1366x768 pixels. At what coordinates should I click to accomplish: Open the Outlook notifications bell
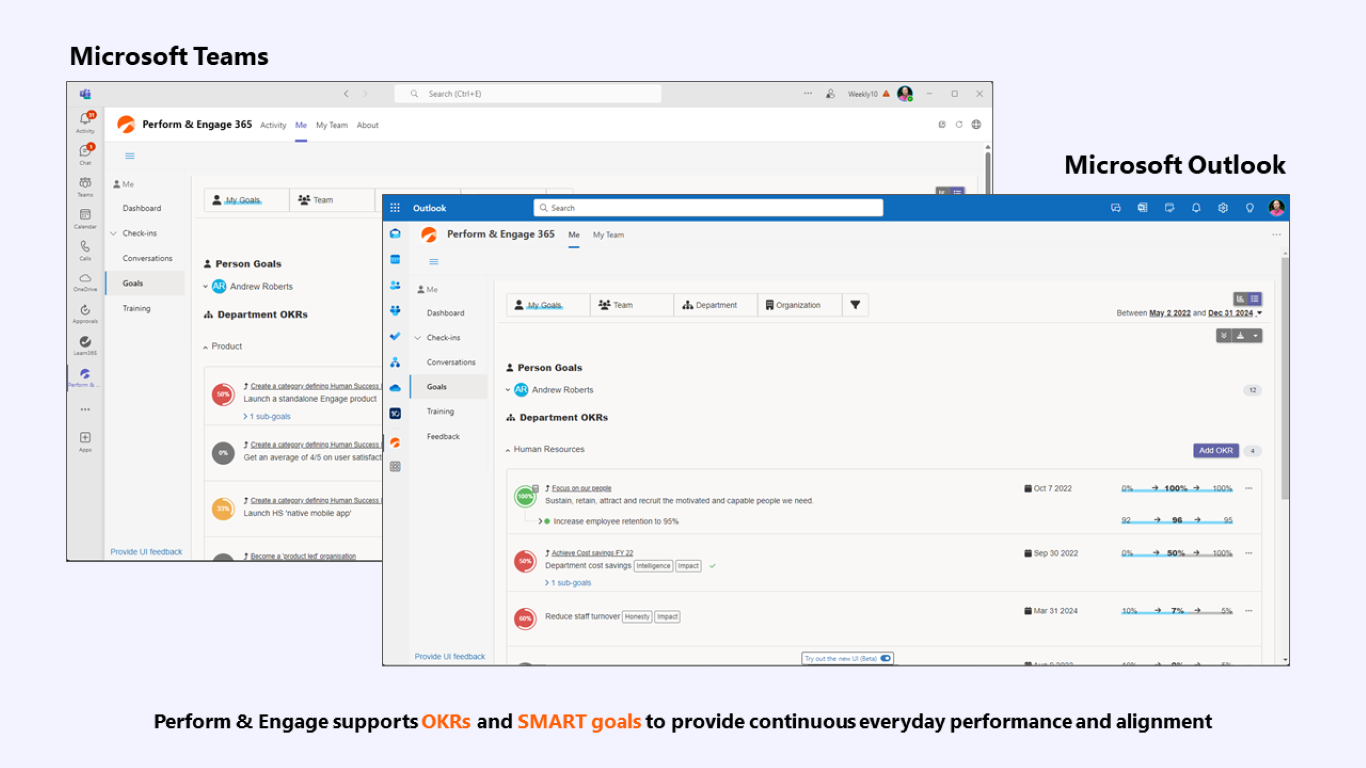[1196, 208]
